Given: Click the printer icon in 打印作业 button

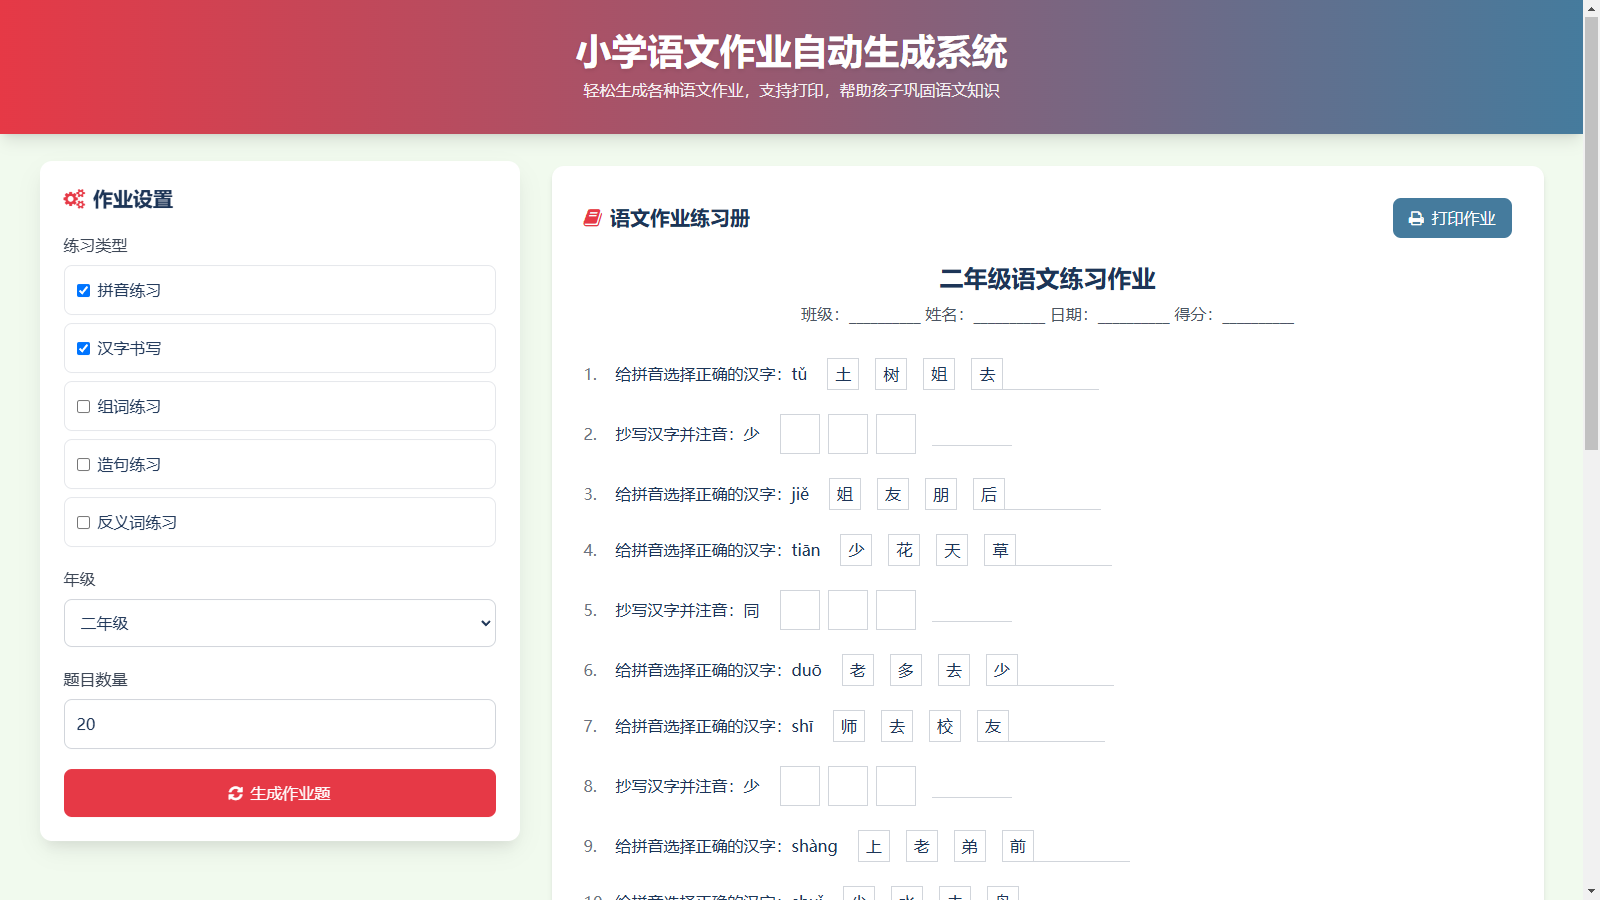Looking at the screenshot, I should coord(1416,218).
